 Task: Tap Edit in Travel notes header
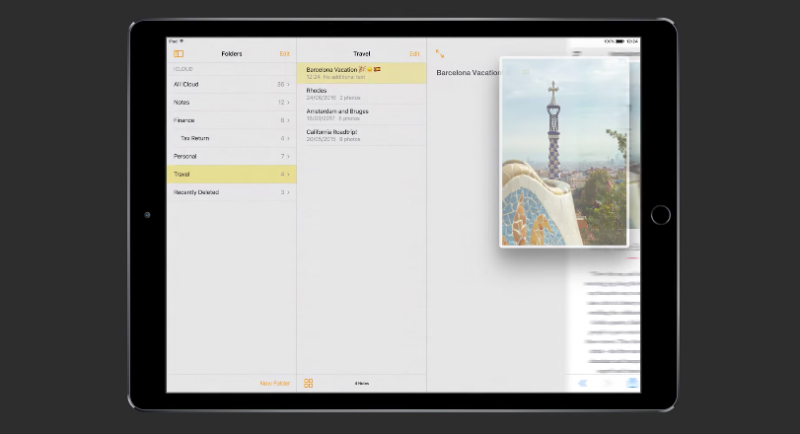pos(414,53)
